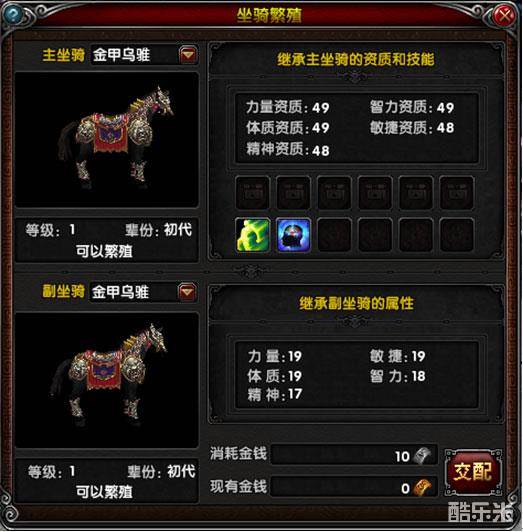Select the first empty locked skill slot
This screenshot has height=532, width=523.
[253, 192]
